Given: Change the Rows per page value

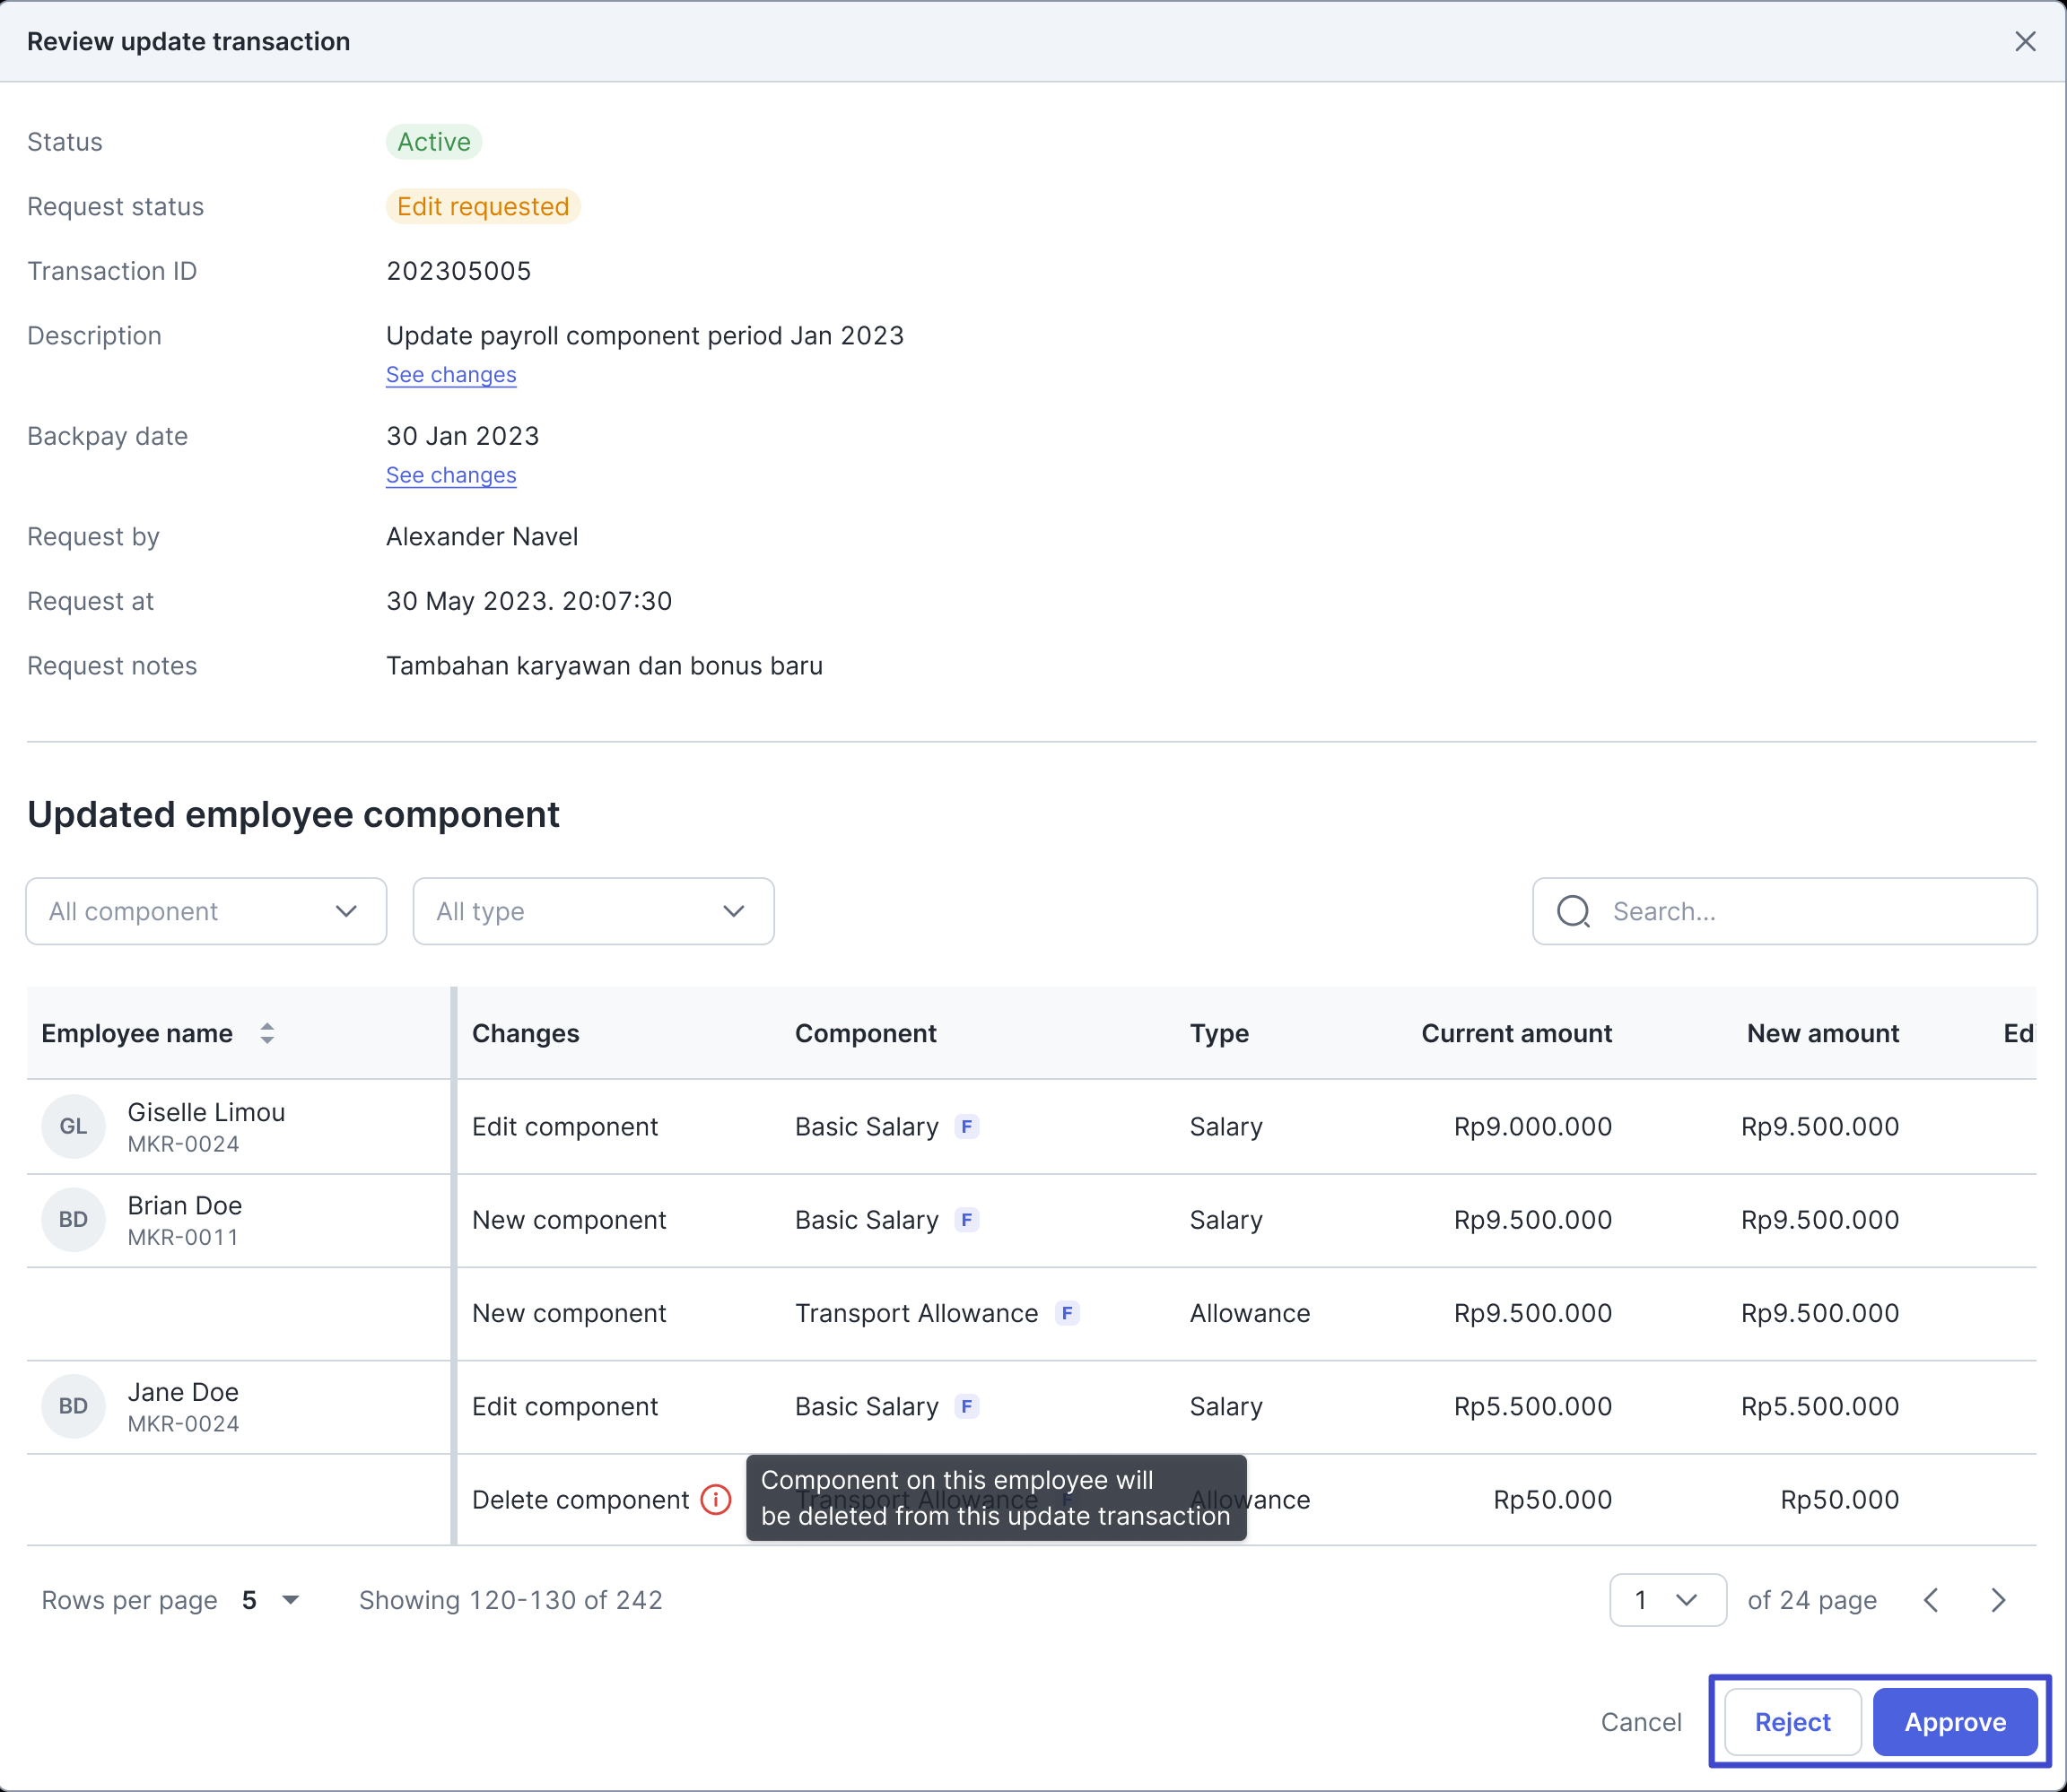Looking at the screenshot, I should (x=270, y=1600).
